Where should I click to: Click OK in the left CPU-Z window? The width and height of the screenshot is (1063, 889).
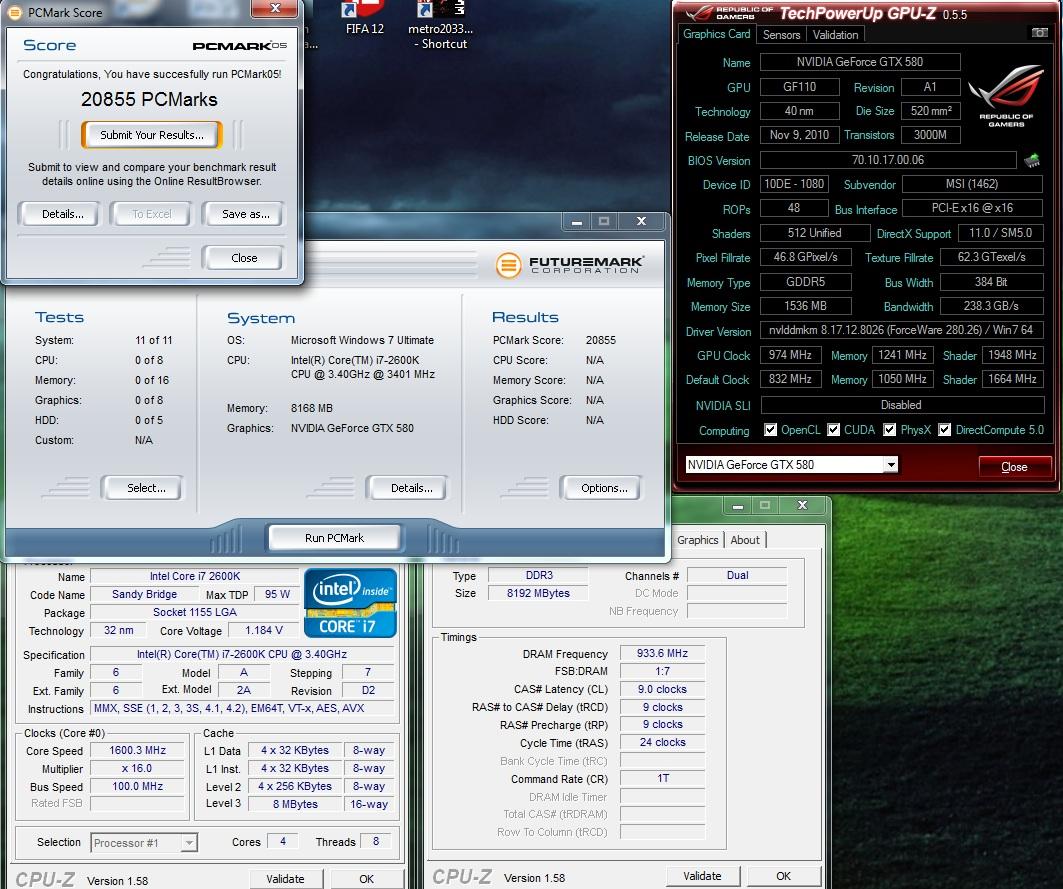click(367, 879)
